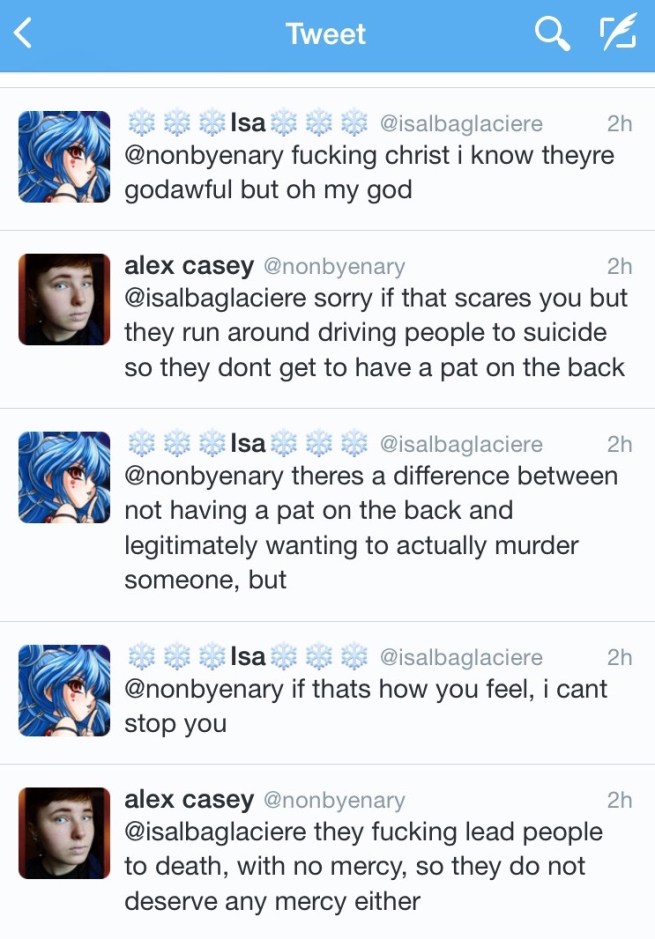Compose a new tweet with quill icon
655x939 pixels.
point(618,33)
